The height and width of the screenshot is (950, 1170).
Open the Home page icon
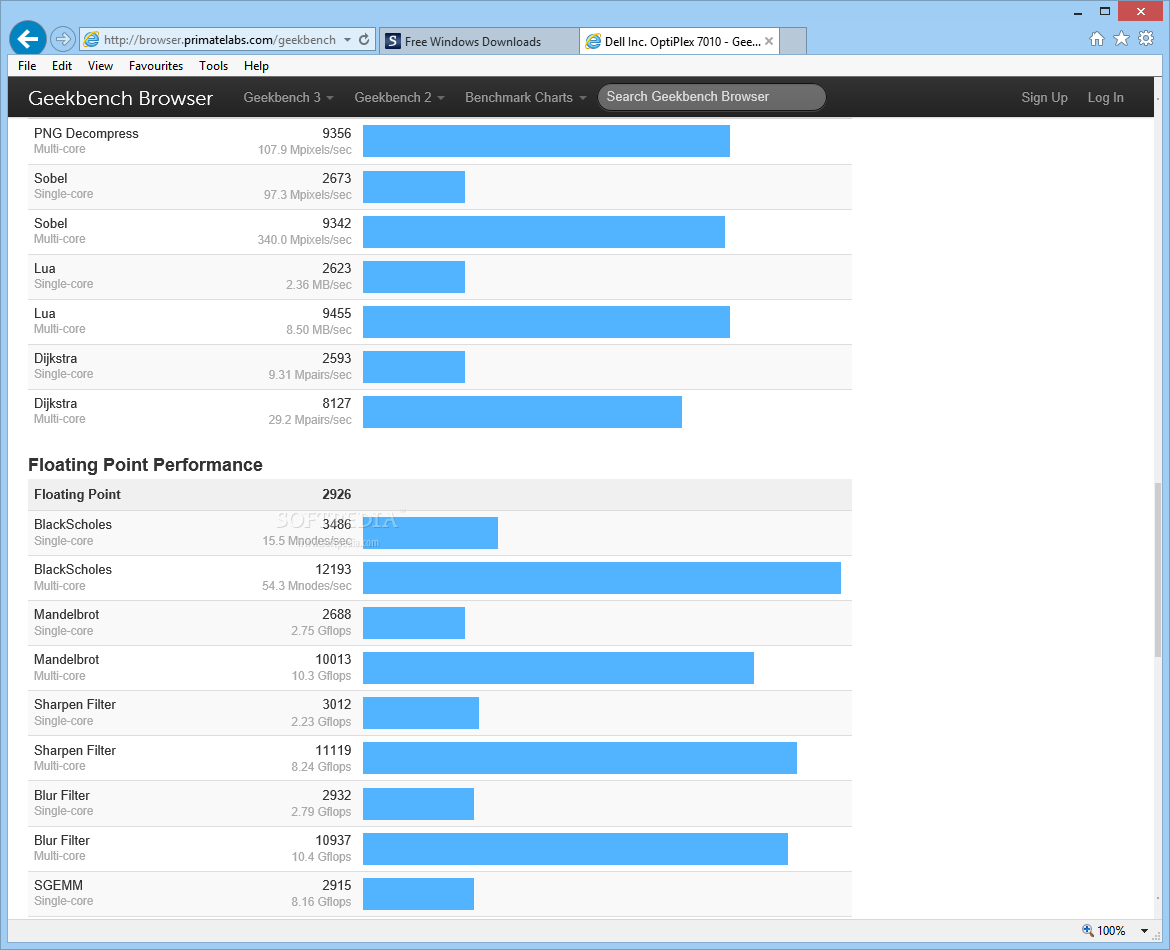(1097, 39)
